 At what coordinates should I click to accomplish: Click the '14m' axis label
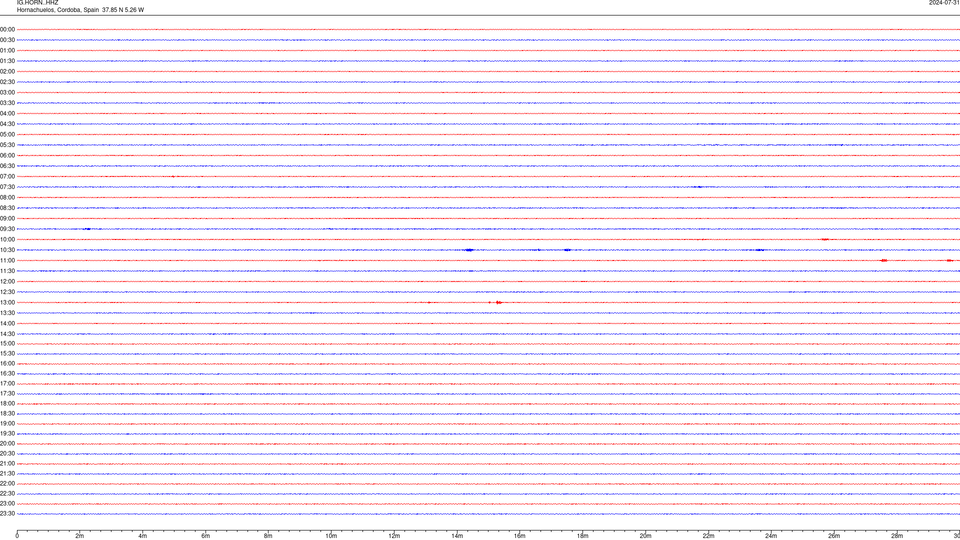pyautogui.click(x=457, y=536)
